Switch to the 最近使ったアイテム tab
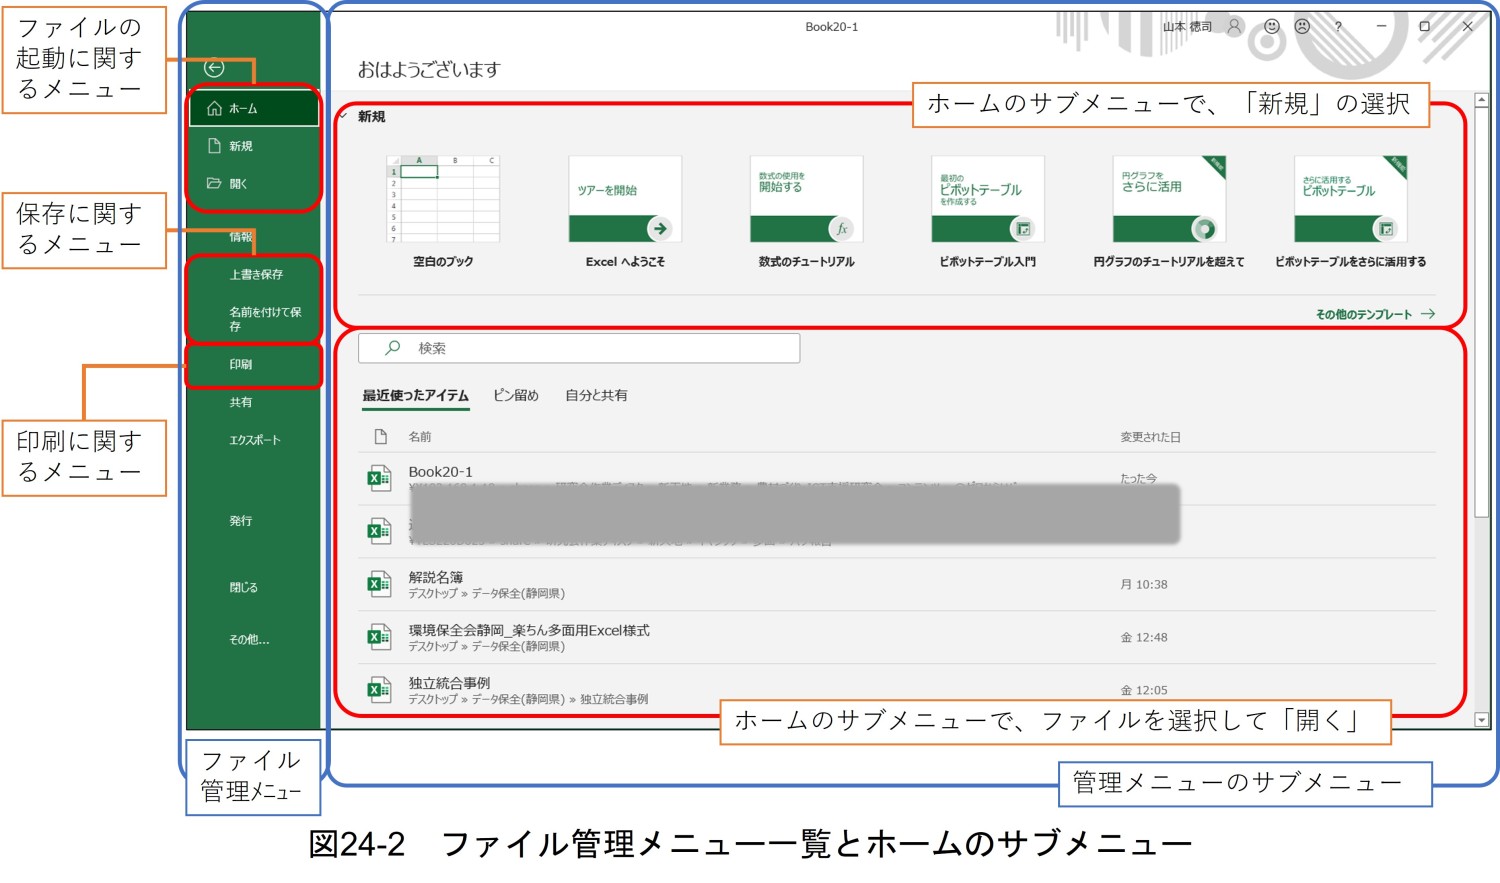 click(416, 395)
